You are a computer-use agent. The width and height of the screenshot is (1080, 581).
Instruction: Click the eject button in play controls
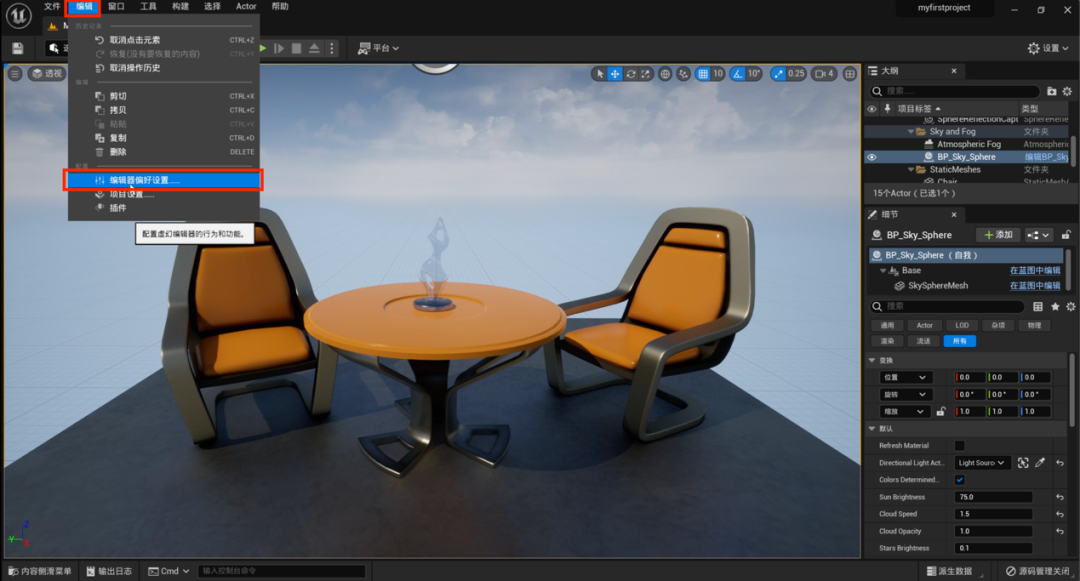click(x=314, y=48)
